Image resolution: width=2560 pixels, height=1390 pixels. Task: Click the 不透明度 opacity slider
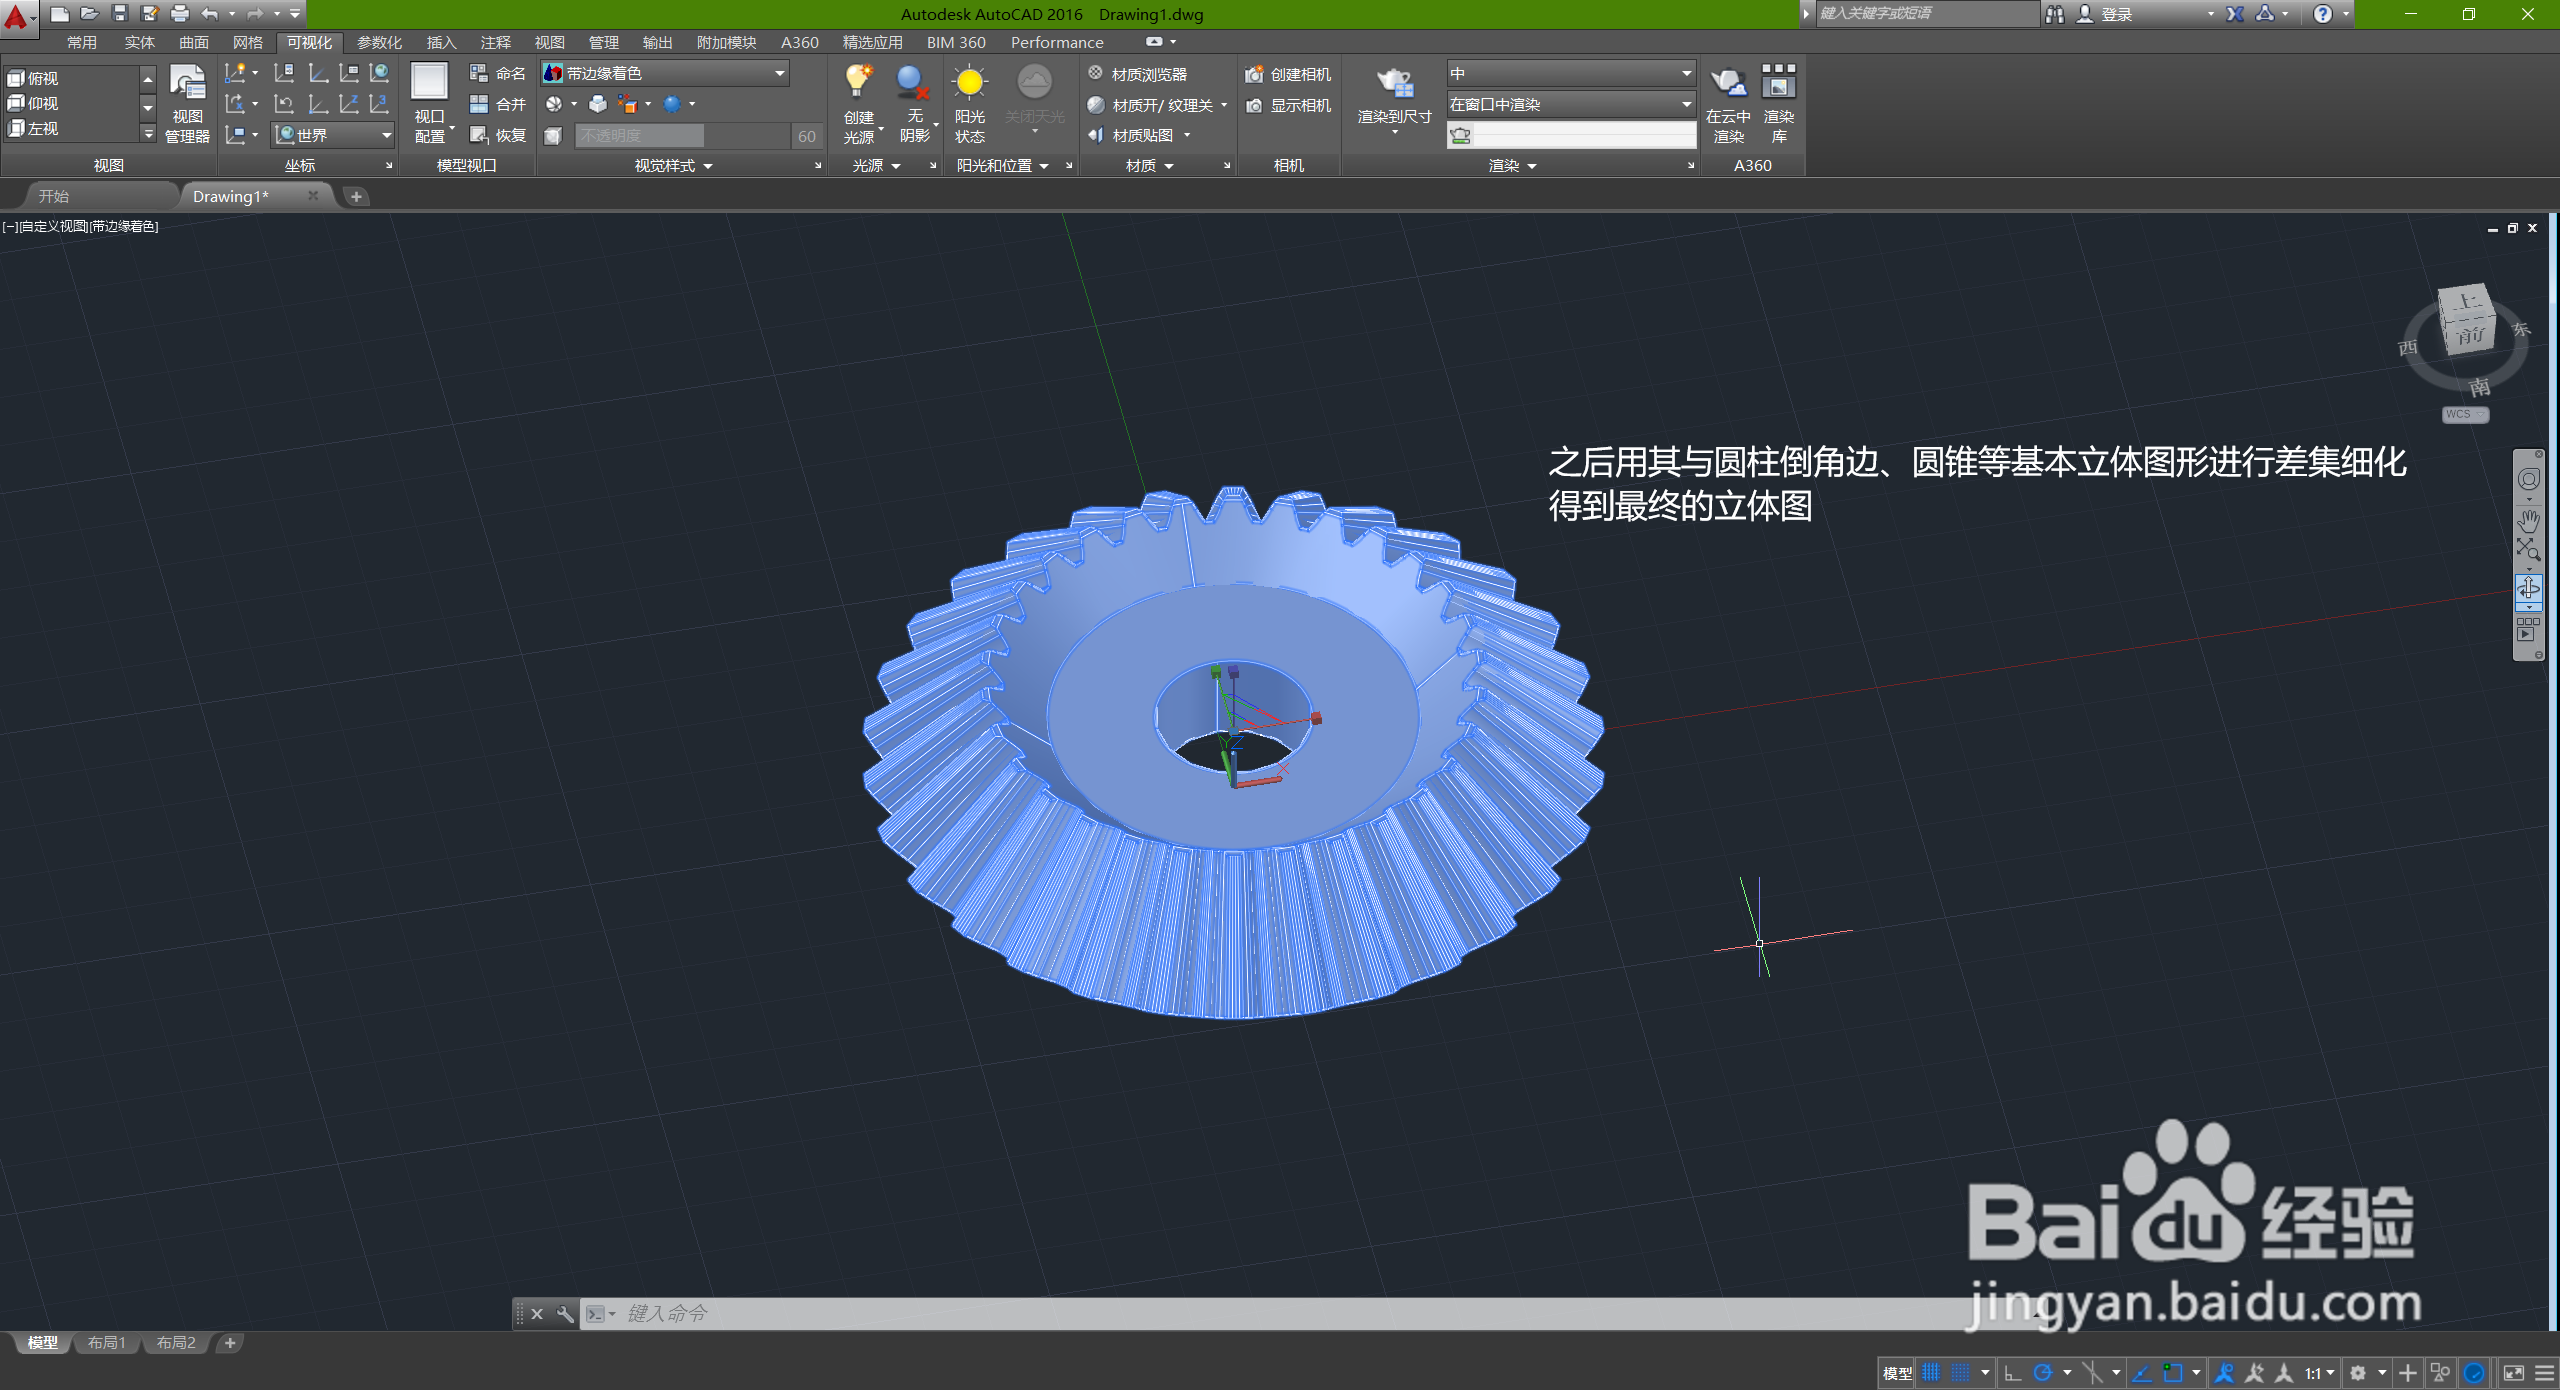(640, 136)
